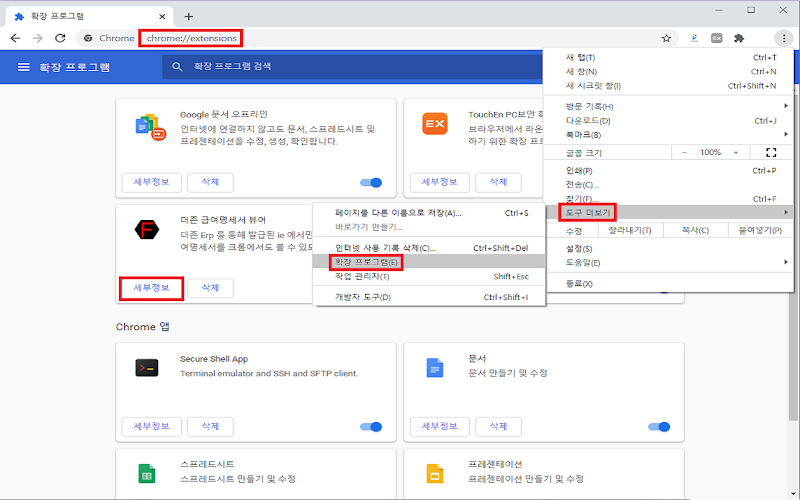Image resolution: width=800 pixels, height=500 pixels.
Task: Open 세부정보 for 더존 급여명세서 뷰어
Action: tap(152, 288)
